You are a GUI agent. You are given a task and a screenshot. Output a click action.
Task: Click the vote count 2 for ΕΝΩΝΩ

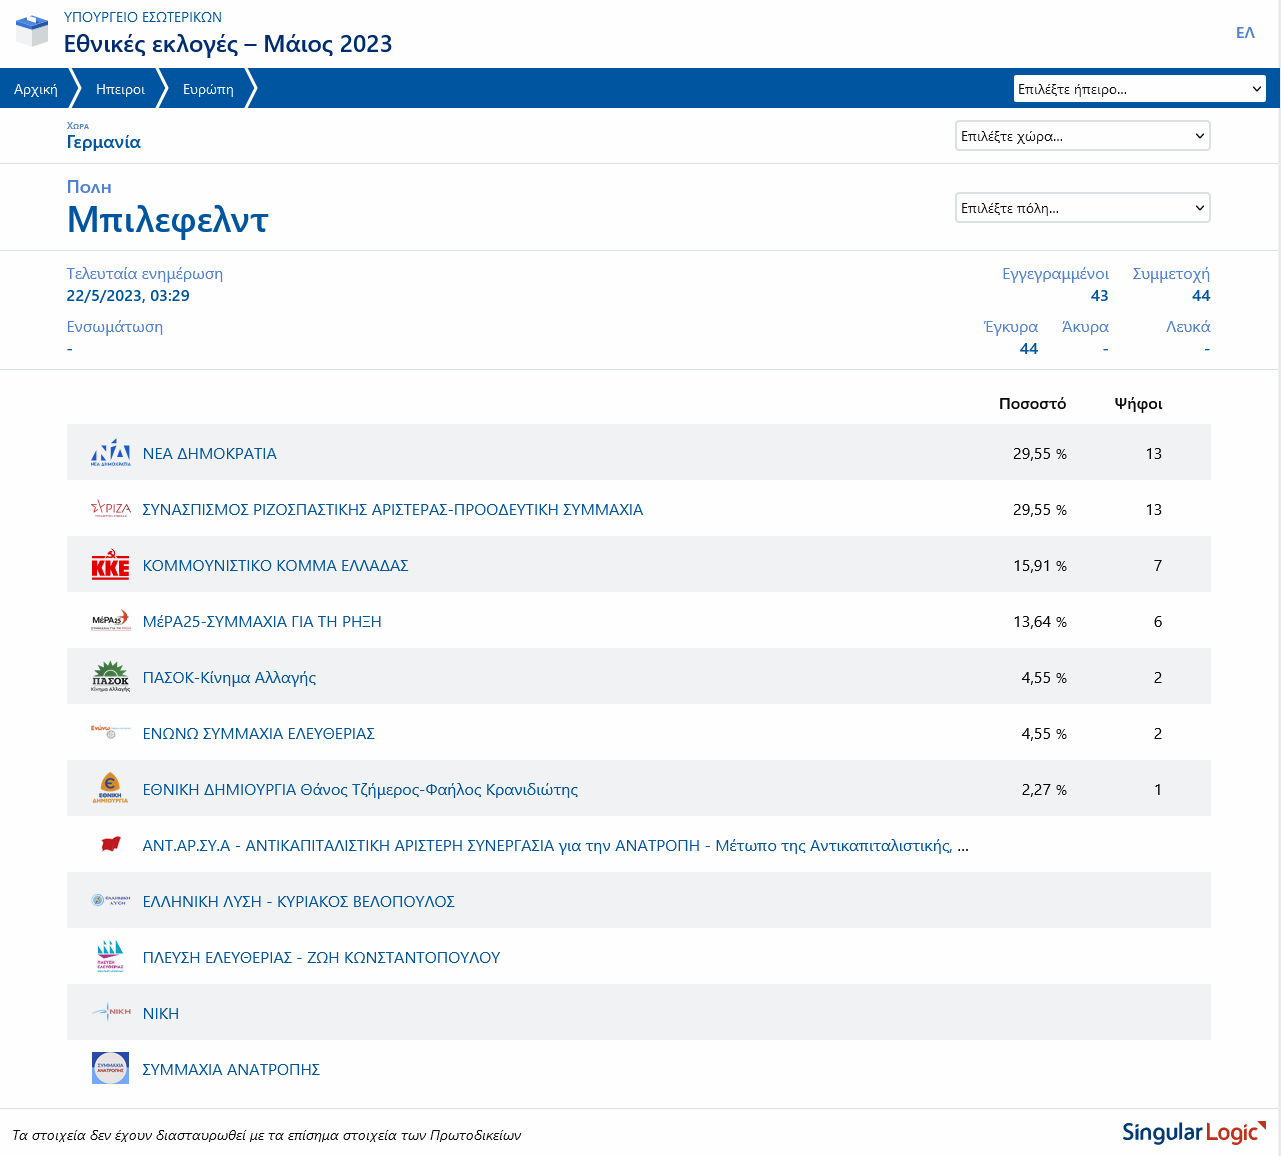tap(1158, 734)
